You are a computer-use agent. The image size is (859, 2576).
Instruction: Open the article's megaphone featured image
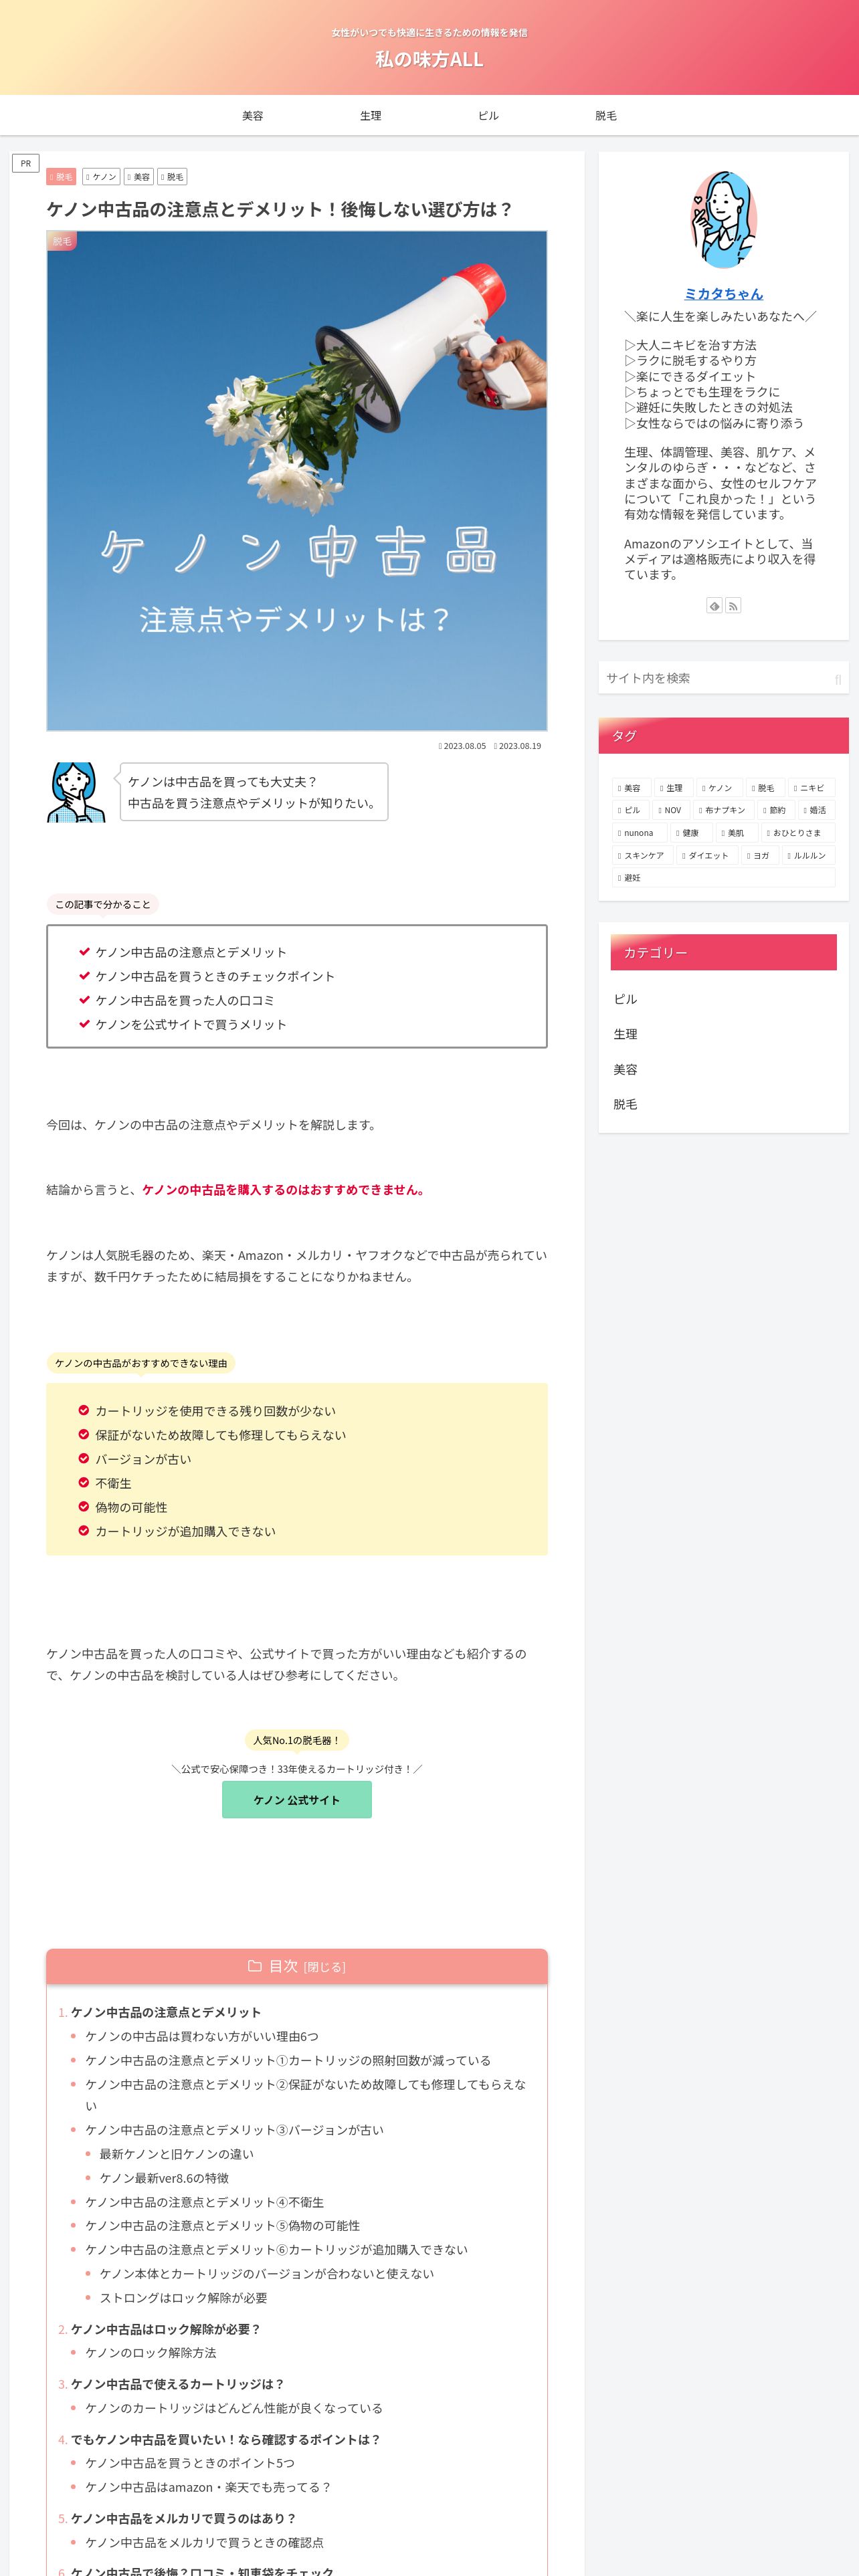(x=297, y=481)
